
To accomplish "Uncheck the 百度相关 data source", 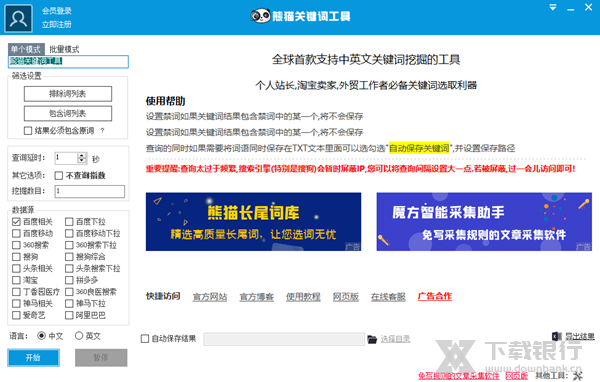I will (16, 222).
